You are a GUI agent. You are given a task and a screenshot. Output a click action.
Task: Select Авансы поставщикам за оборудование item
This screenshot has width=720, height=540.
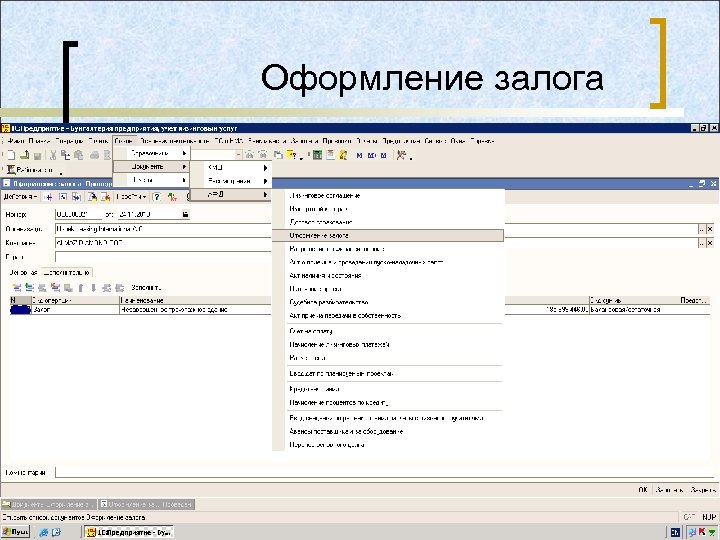tap(388, 432)
